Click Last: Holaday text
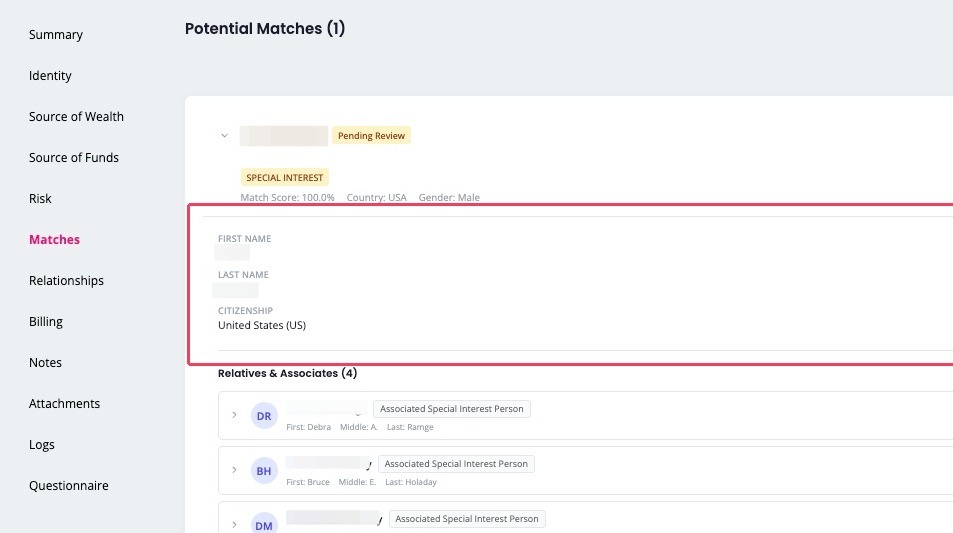 (411, 482)
